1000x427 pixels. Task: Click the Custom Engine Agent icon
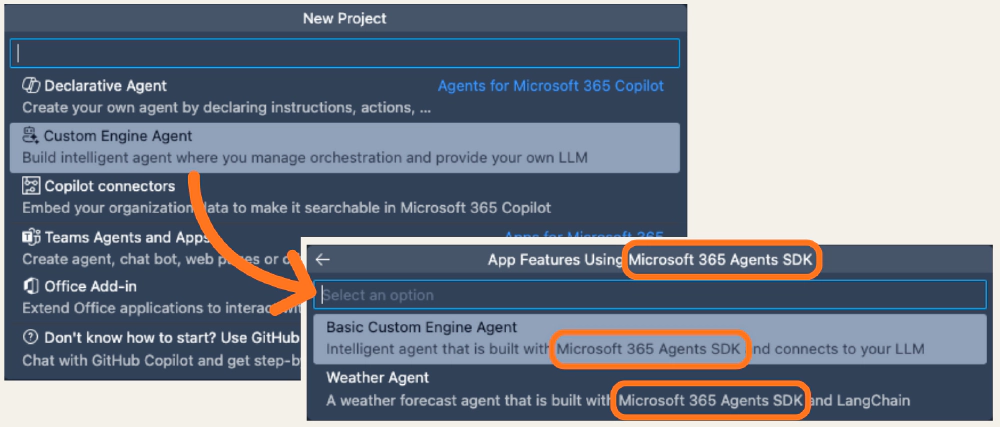pyautogui.click(x=31, y=136)
